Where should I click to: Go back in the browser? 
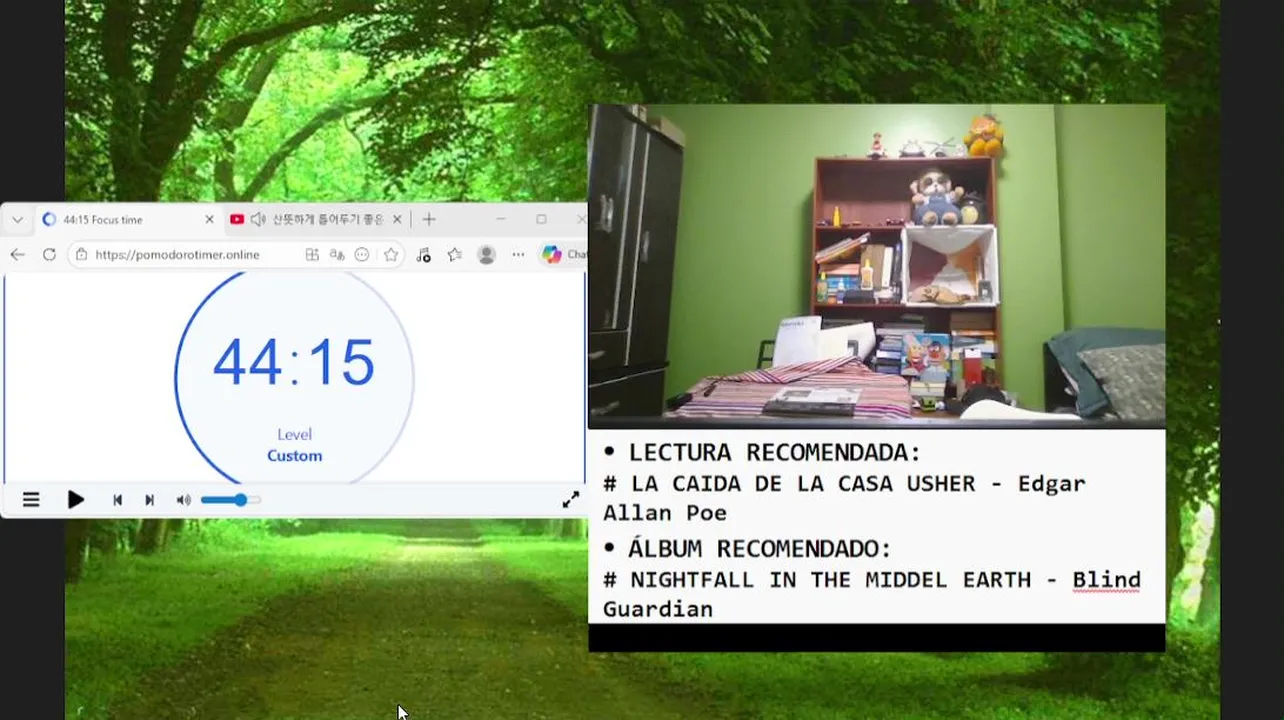tap(17, 255)
